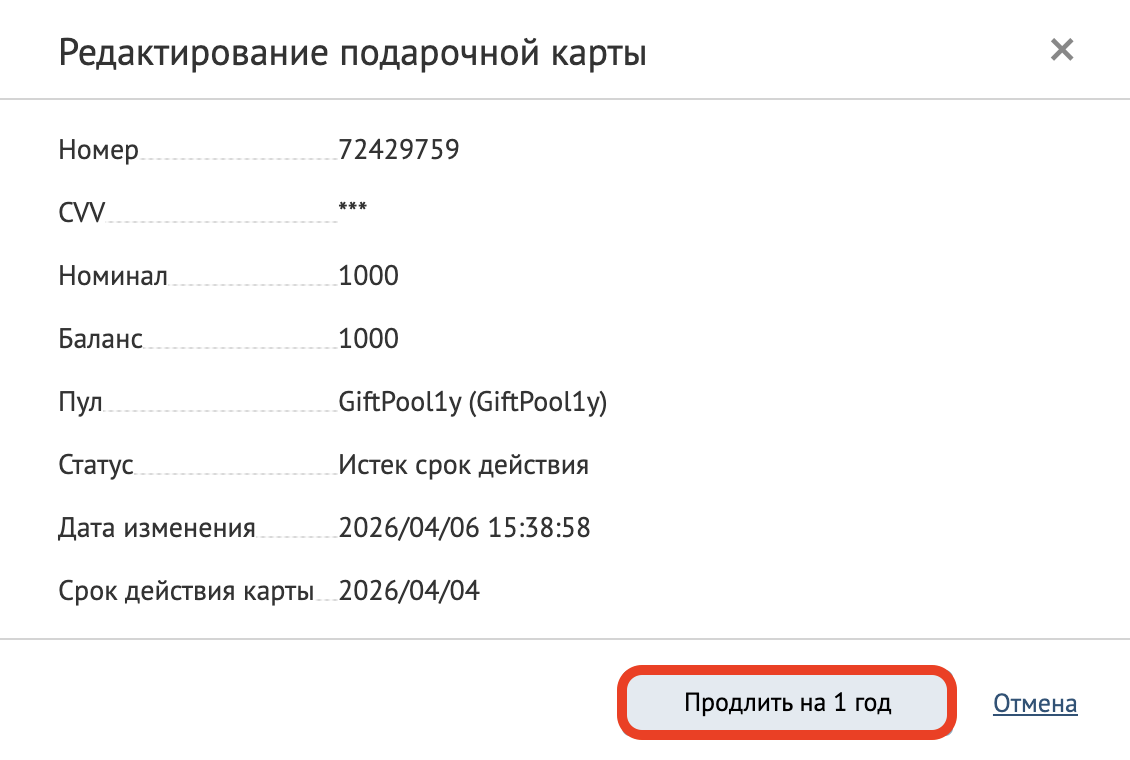Click the X close icon
1130x760 pixels.
pos(1062,50)
